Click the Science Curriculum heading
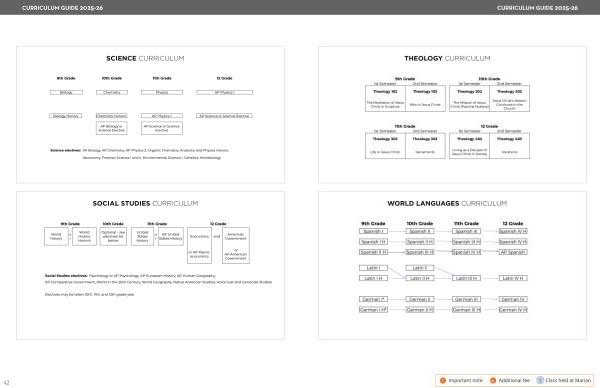This screenshot has height=388, width=600. (x=145, y=58)
